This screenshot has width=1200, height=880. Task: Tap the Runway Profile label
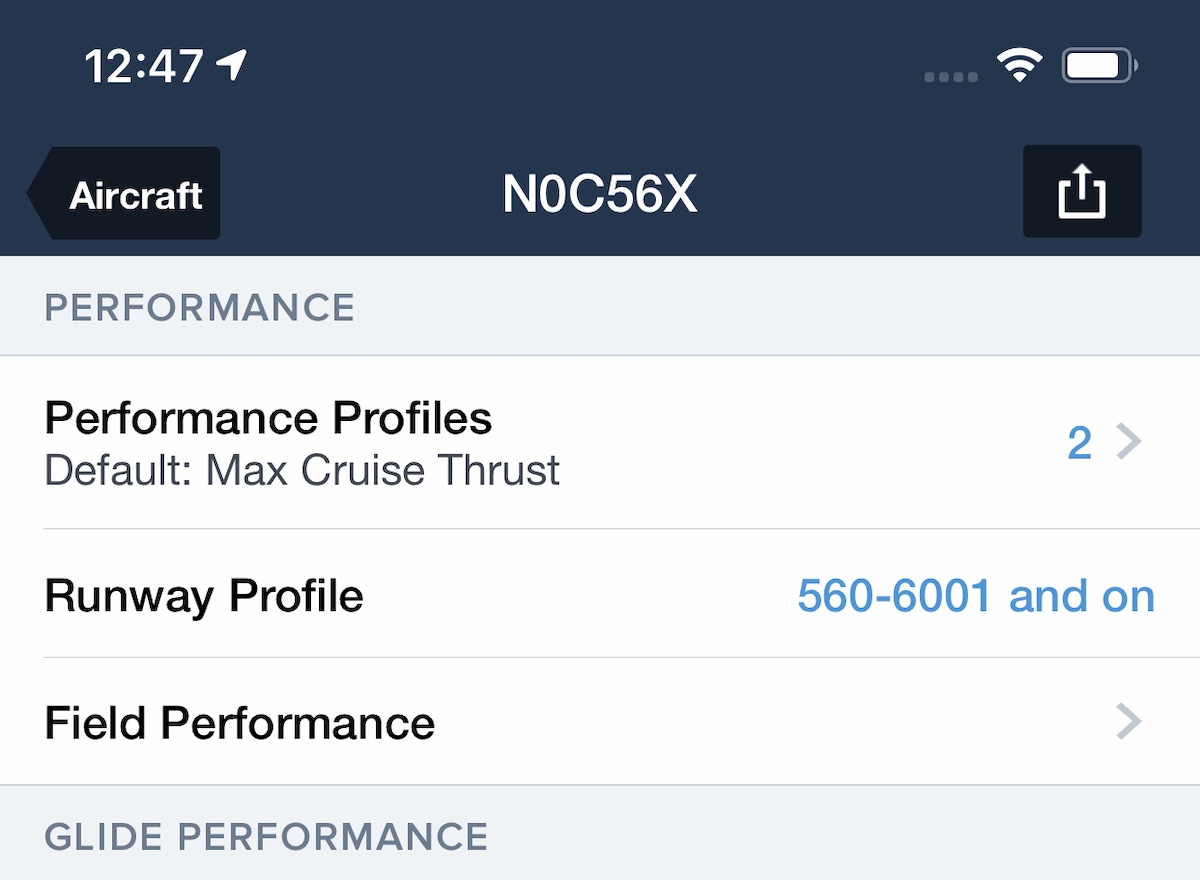(204, 596)
